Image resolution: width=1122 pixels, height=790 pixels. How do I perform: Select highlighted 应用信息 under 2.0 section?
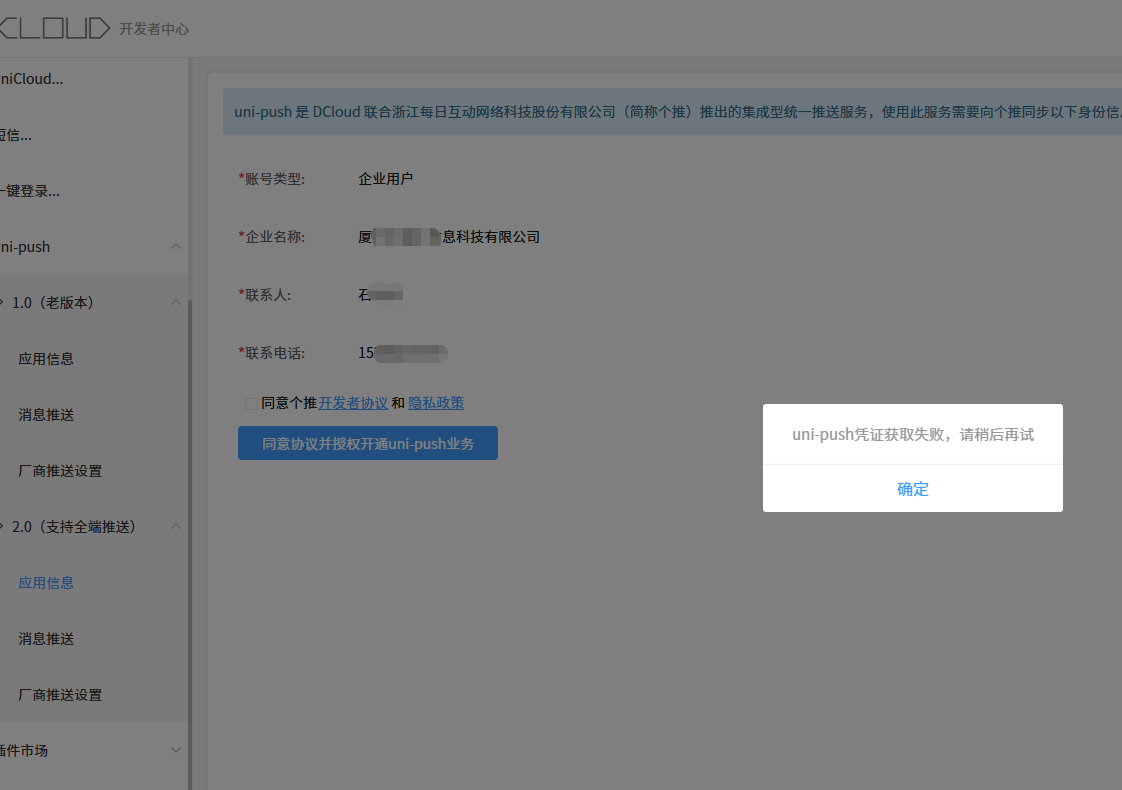point(46,582)
